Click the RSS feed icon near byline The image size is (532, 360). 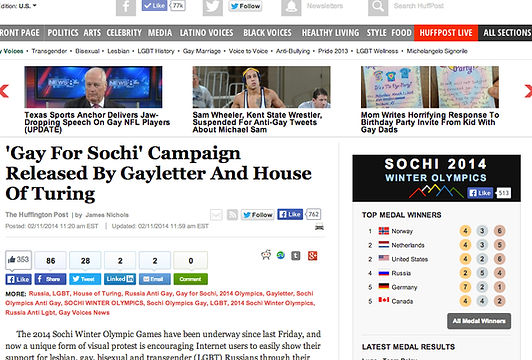(232, 215)
